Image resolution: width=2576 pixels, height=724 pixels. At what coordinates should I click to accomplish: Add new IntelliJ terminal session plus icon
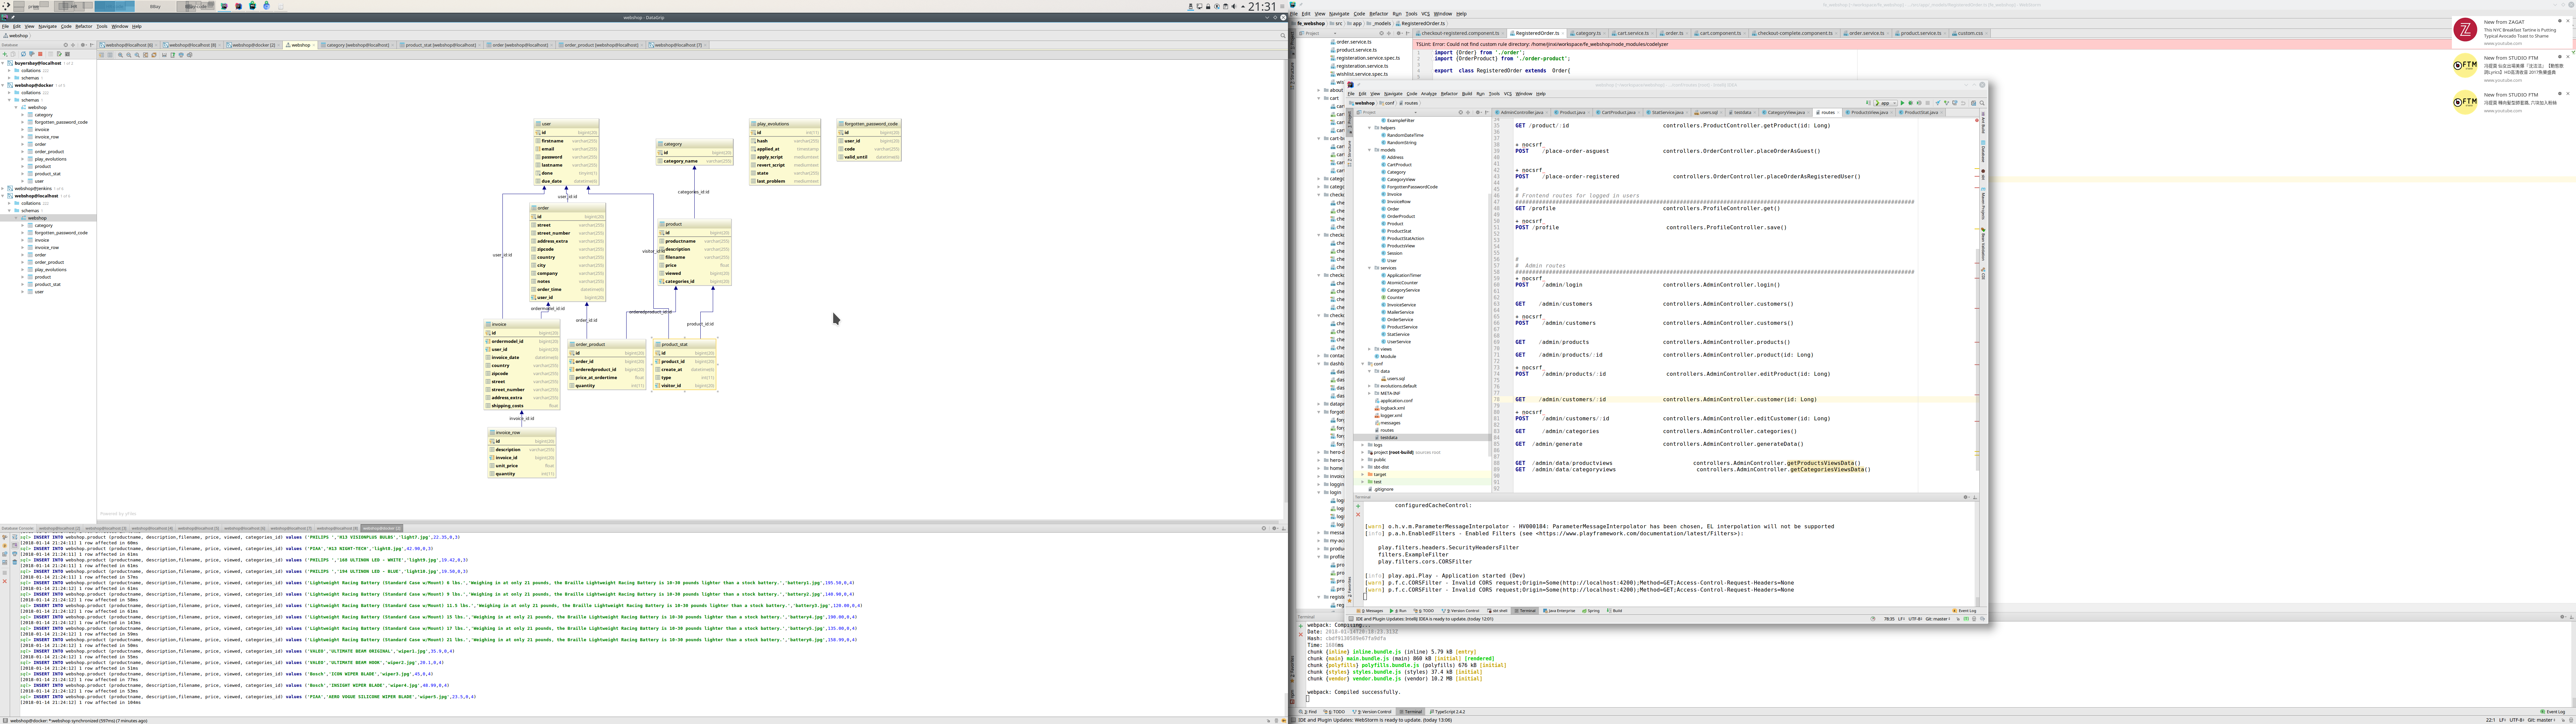point(1358,506)
